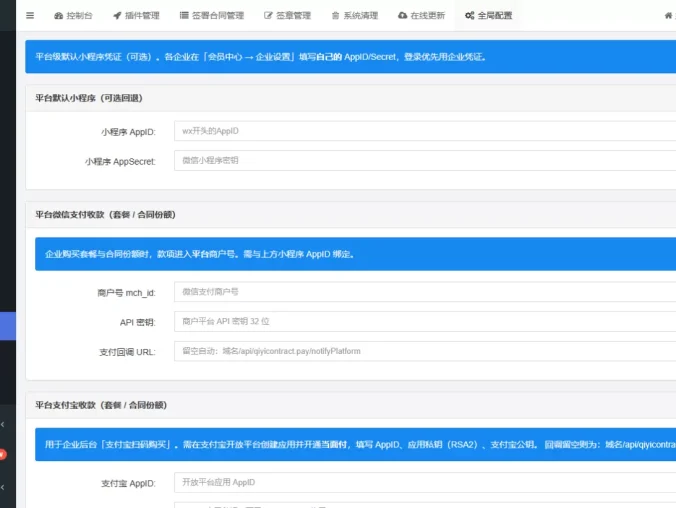Focus the 支付回调 URL input field

pos(425,351)
